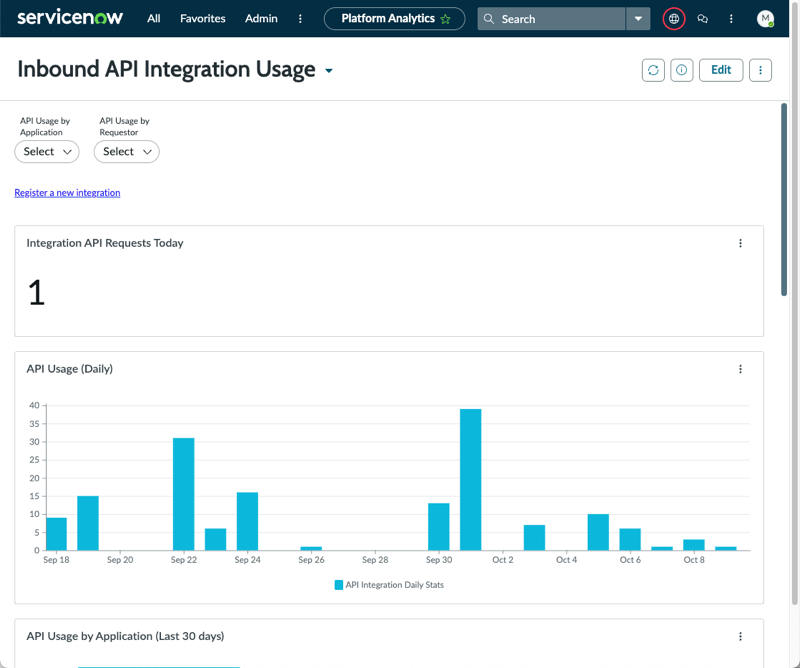Viewport: 800px width, 668px height.
Task: Click the Sep 18 axis label
Action: click(56, 560)
